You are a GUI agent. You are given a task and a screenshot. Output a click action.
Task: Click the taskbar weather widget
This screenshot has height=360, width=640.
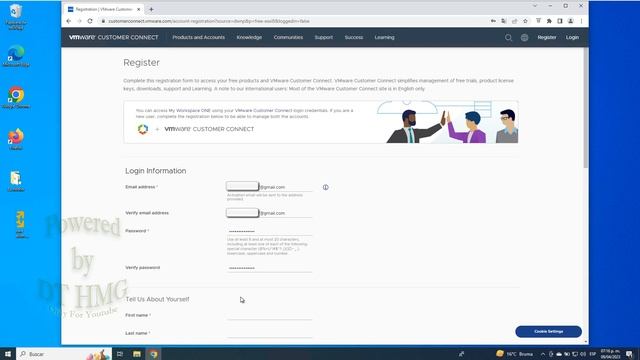(514, 354)
